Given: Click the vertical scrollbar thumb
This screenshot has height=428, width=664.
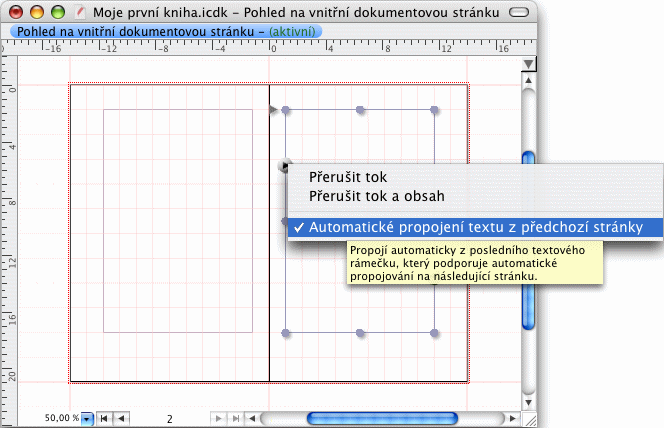Looking at the screenshot, I should tap(528, 240).
